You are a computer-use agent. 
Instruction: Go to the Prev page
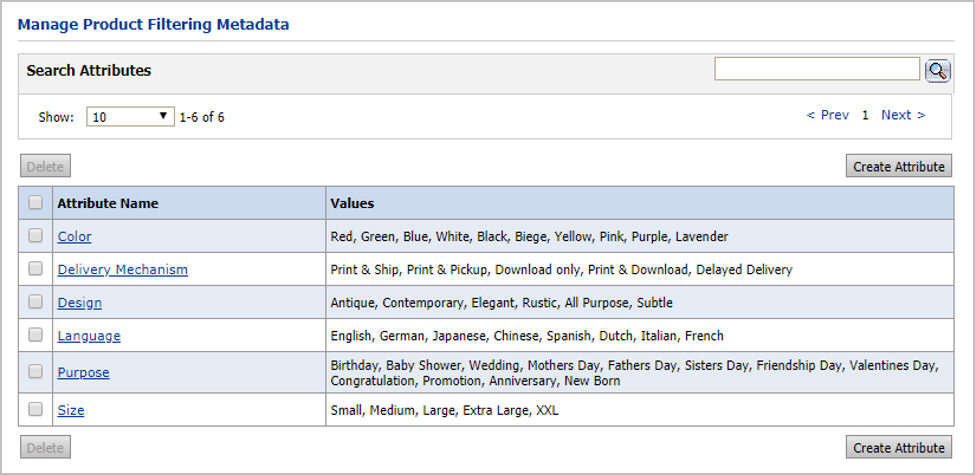pyautogui.click(x=828, y=115)
